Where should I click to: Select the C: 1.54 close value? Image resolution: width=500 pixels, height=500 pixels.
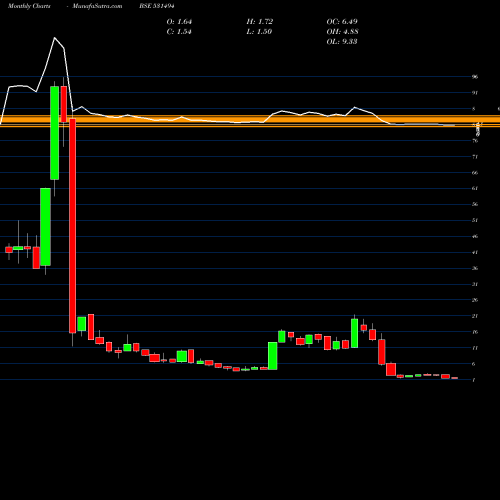click(179, 32)
